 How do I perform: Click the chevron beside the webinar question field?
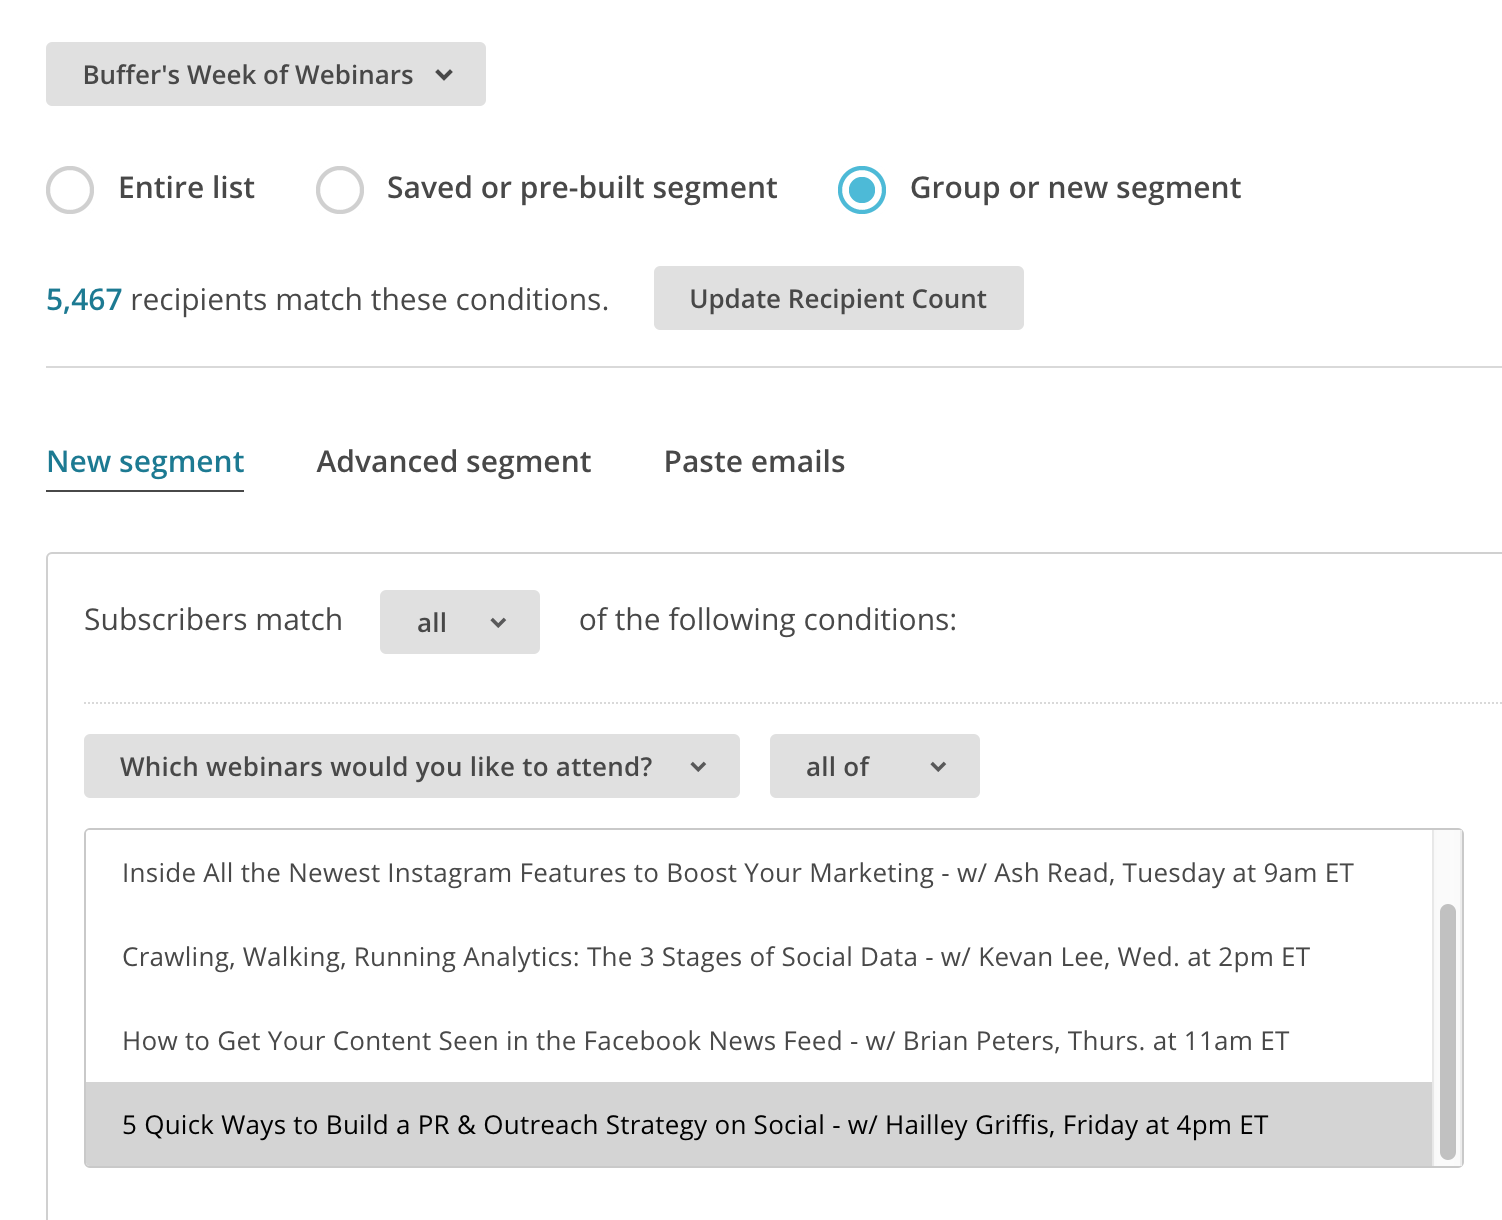tap(699, 767)
